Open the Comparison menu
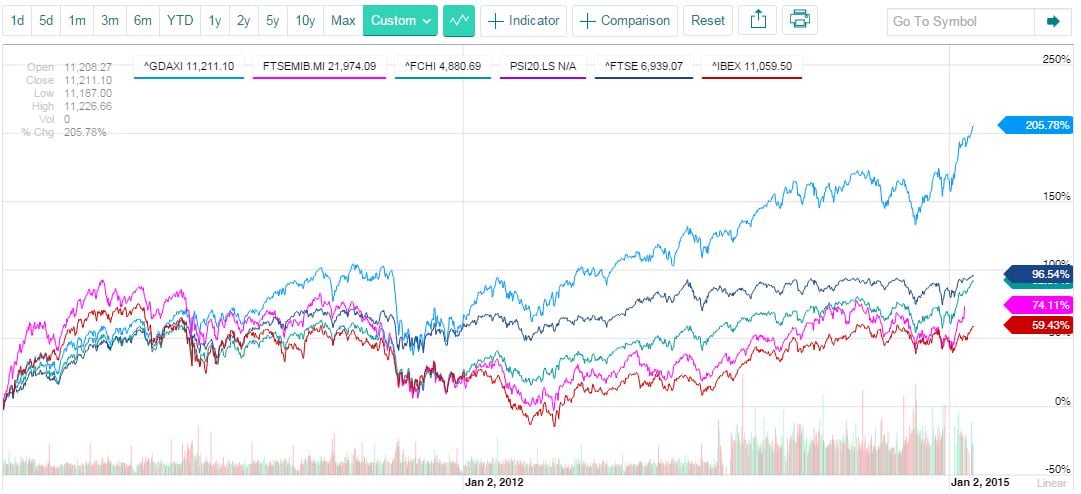The height and width of the screenshot is (494, 1081). coord(625,20)
